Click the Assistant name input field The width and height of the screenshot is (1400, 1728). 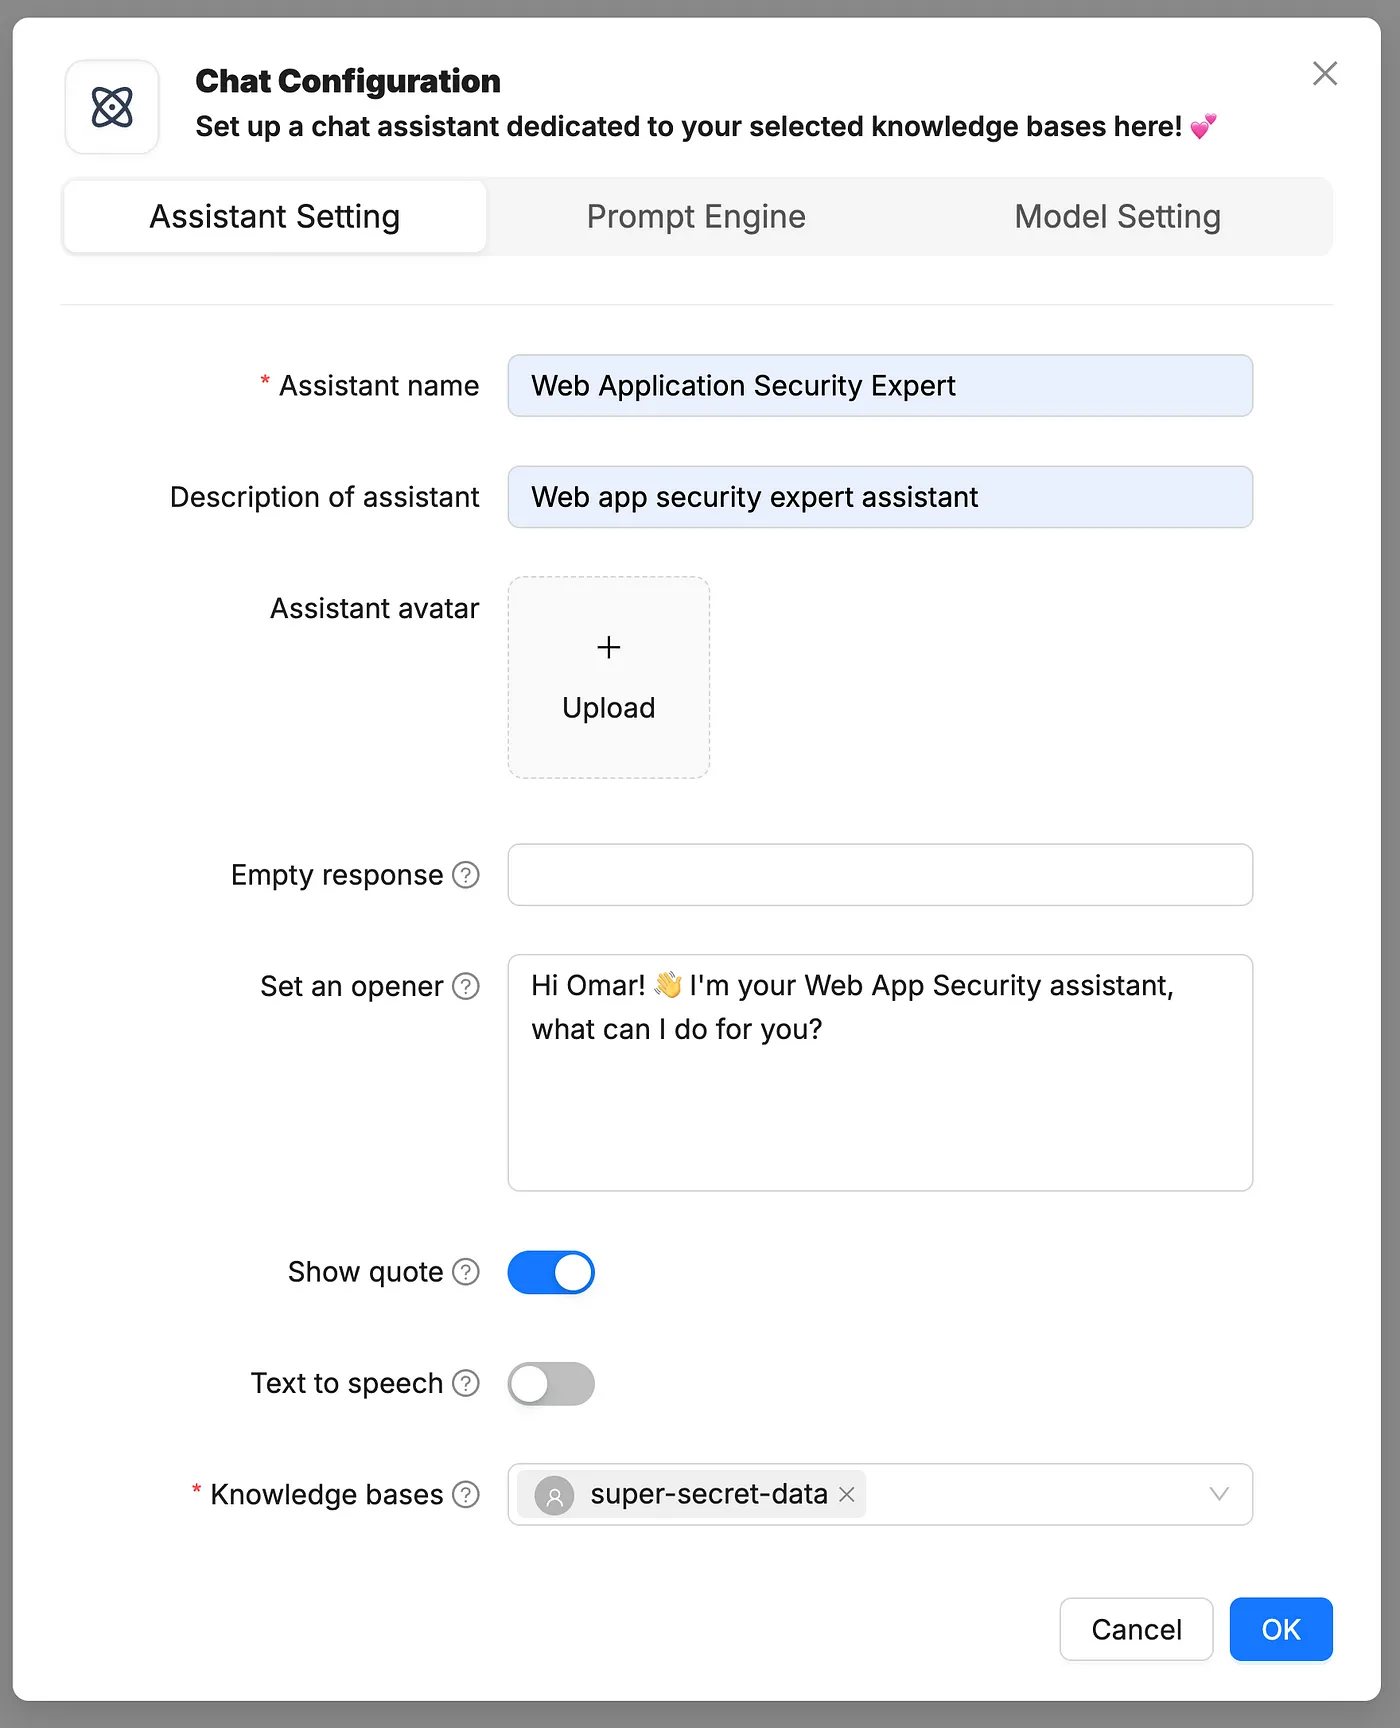[880, 386]
